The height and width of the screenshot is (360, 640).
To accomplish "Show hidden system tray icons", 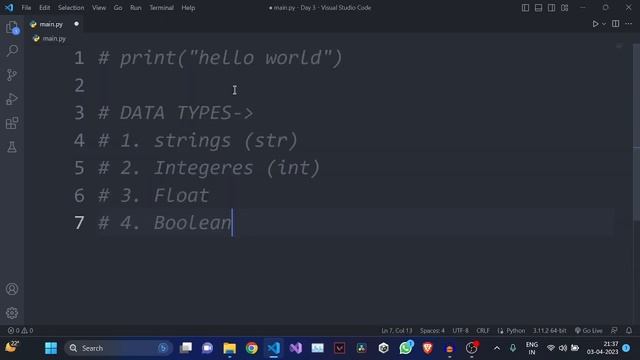I will pos(497,348).
